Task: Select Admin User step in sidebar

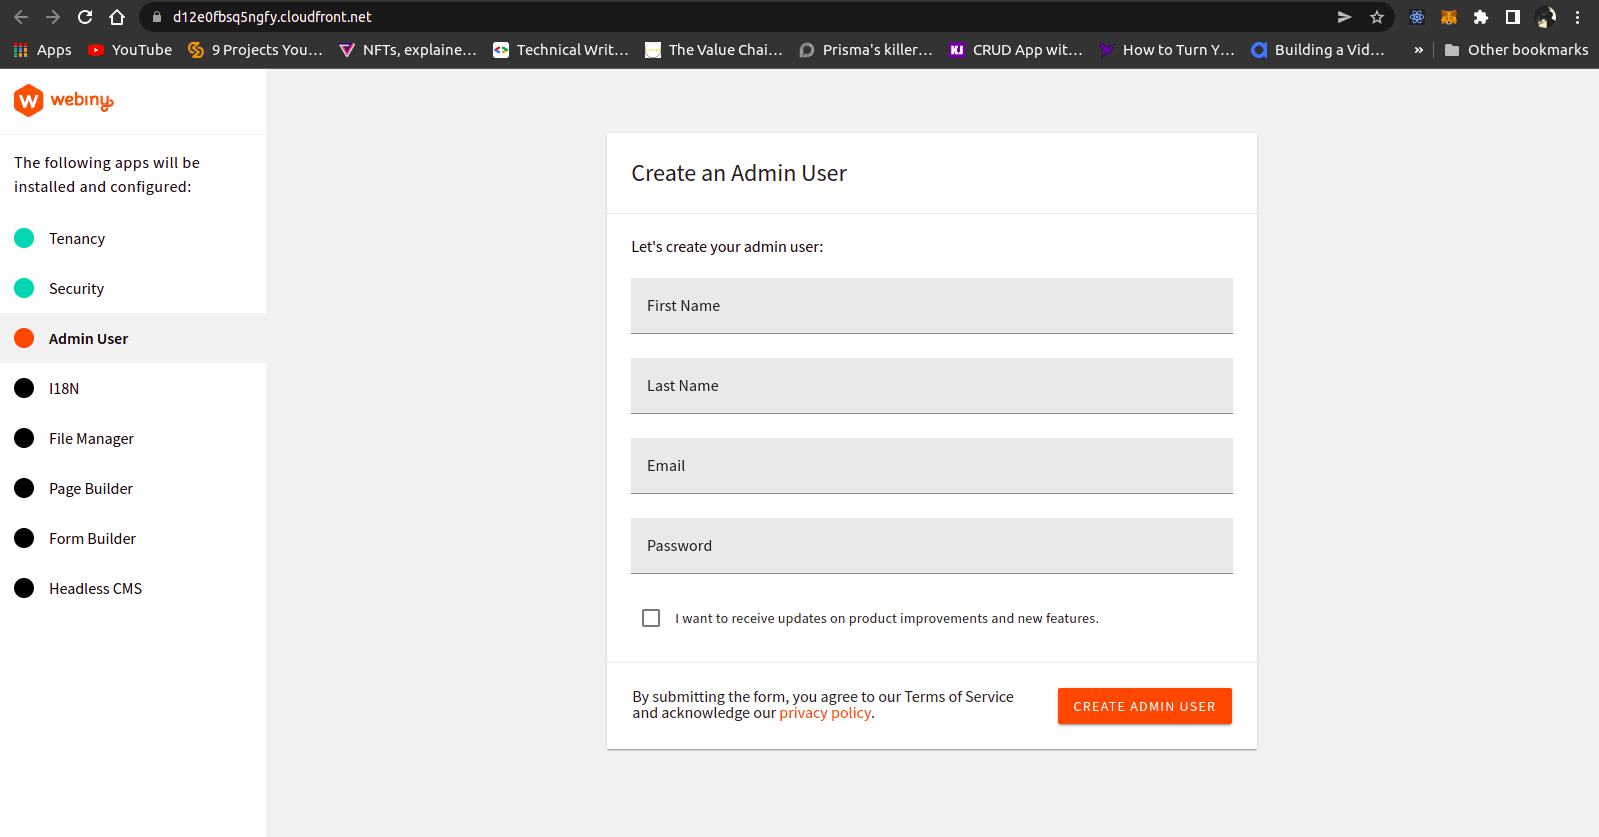Action: pos(88,339)
